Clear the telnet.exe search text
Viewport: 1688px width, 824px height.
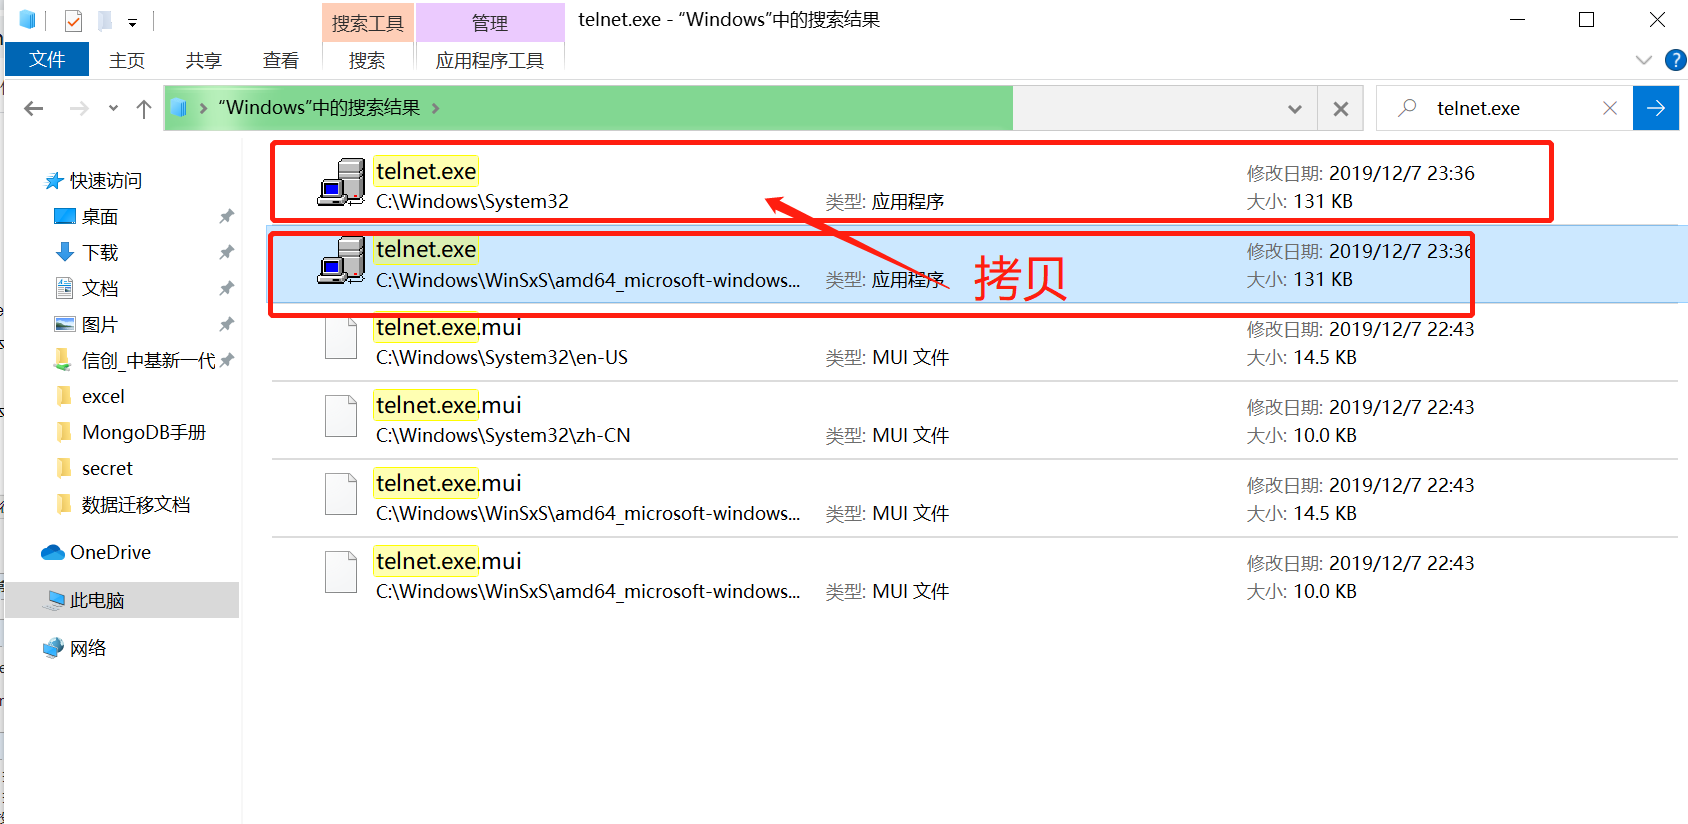[1610, 108]
